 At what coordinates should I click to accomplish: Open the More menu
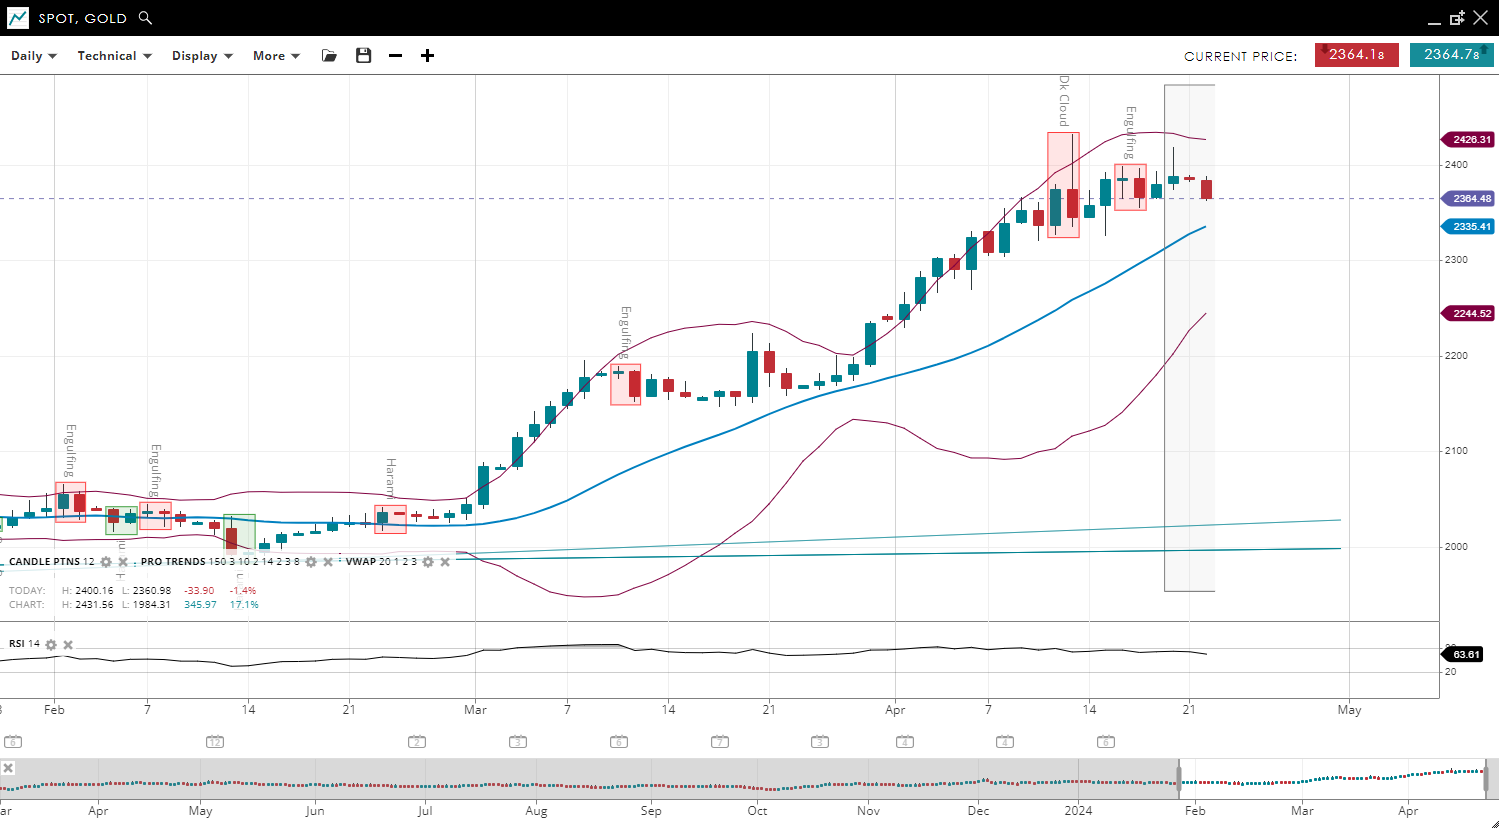click(x=276, y=56)
